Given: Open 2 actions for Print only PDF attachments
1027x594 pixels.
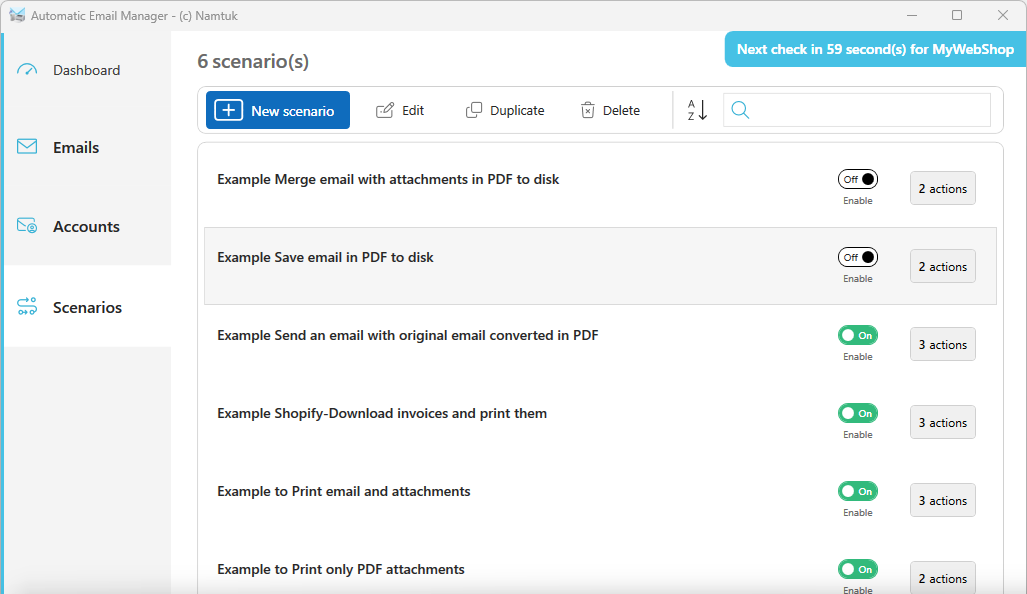Looking at the screenshot, I should pyautogui.click(x=943, y=578).
